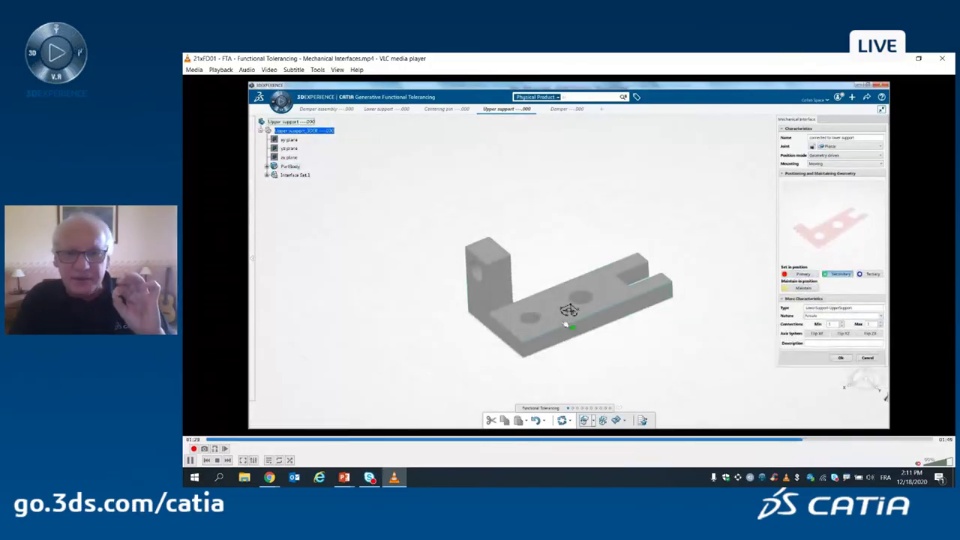Screen dimensions: 960x540
Task: Click the VLC red record button
Action: [193, 449]
